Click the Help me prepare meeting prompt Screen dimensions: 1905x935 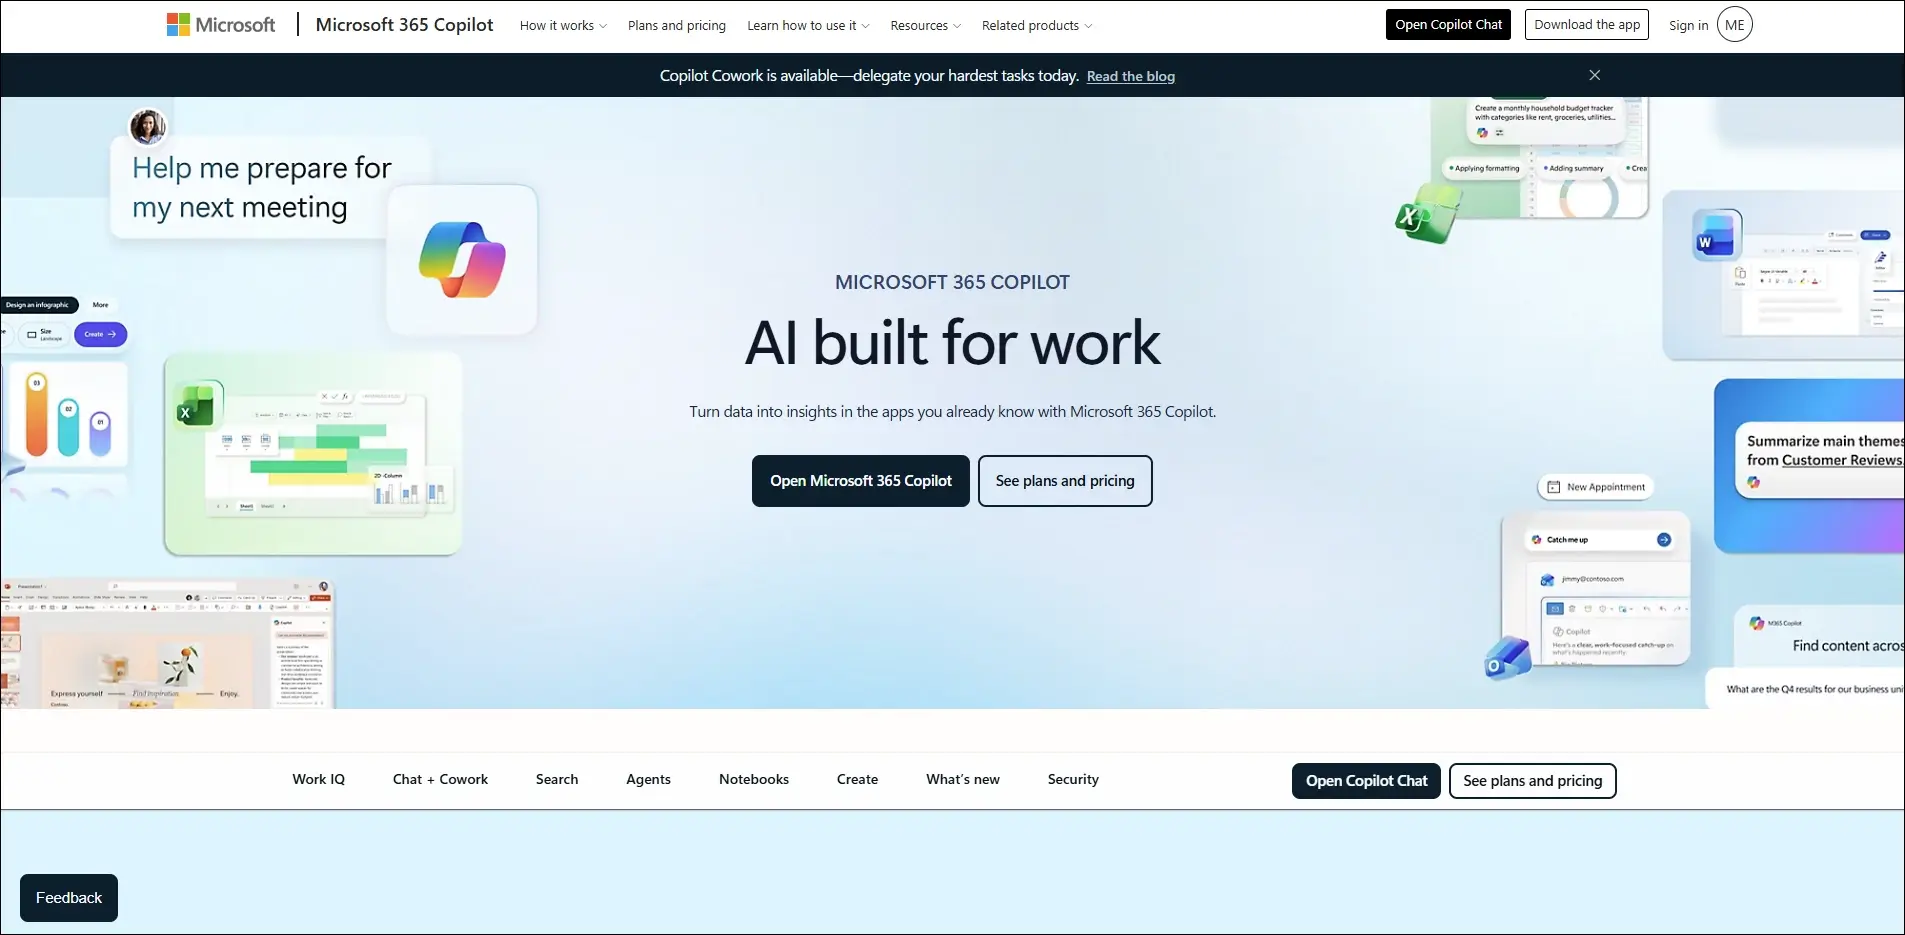[x=262, y=187]
